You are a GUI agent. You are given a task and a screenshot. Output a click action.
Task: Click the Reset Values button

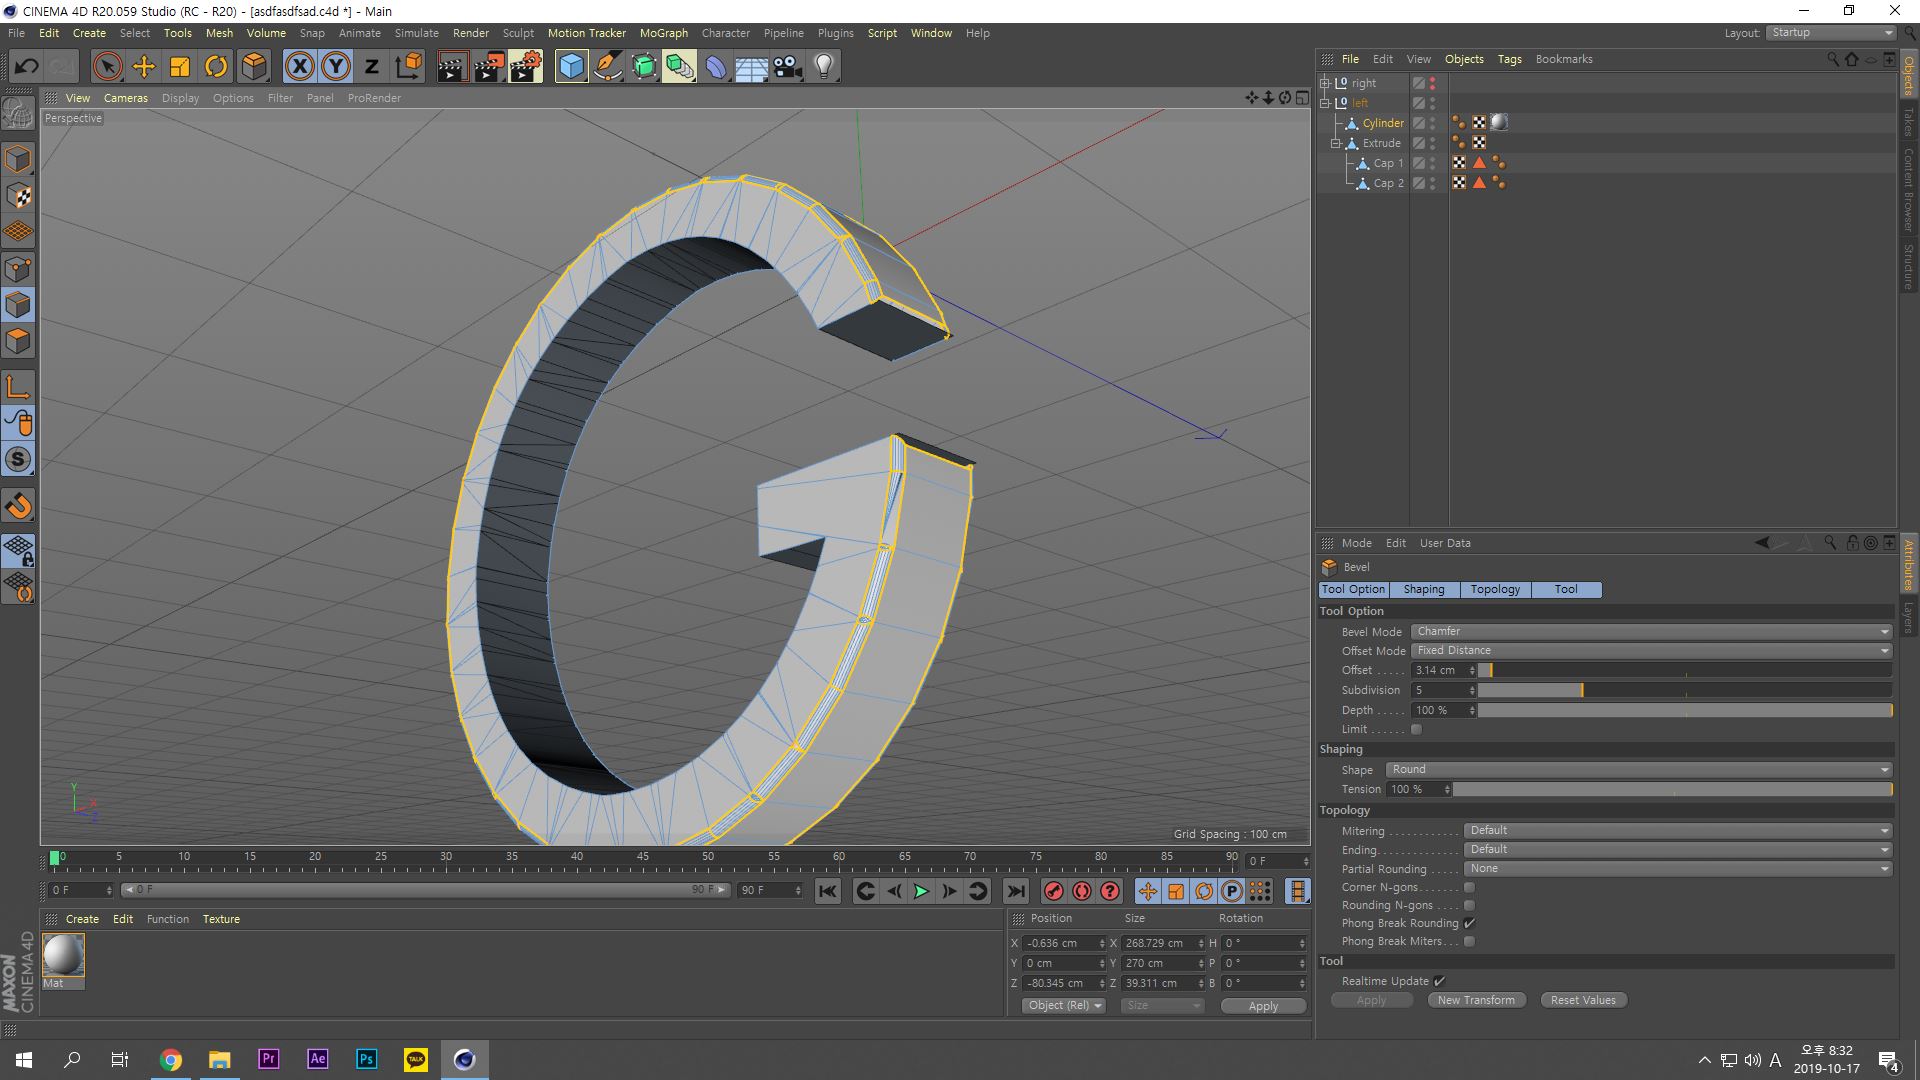(1582, 1000)
